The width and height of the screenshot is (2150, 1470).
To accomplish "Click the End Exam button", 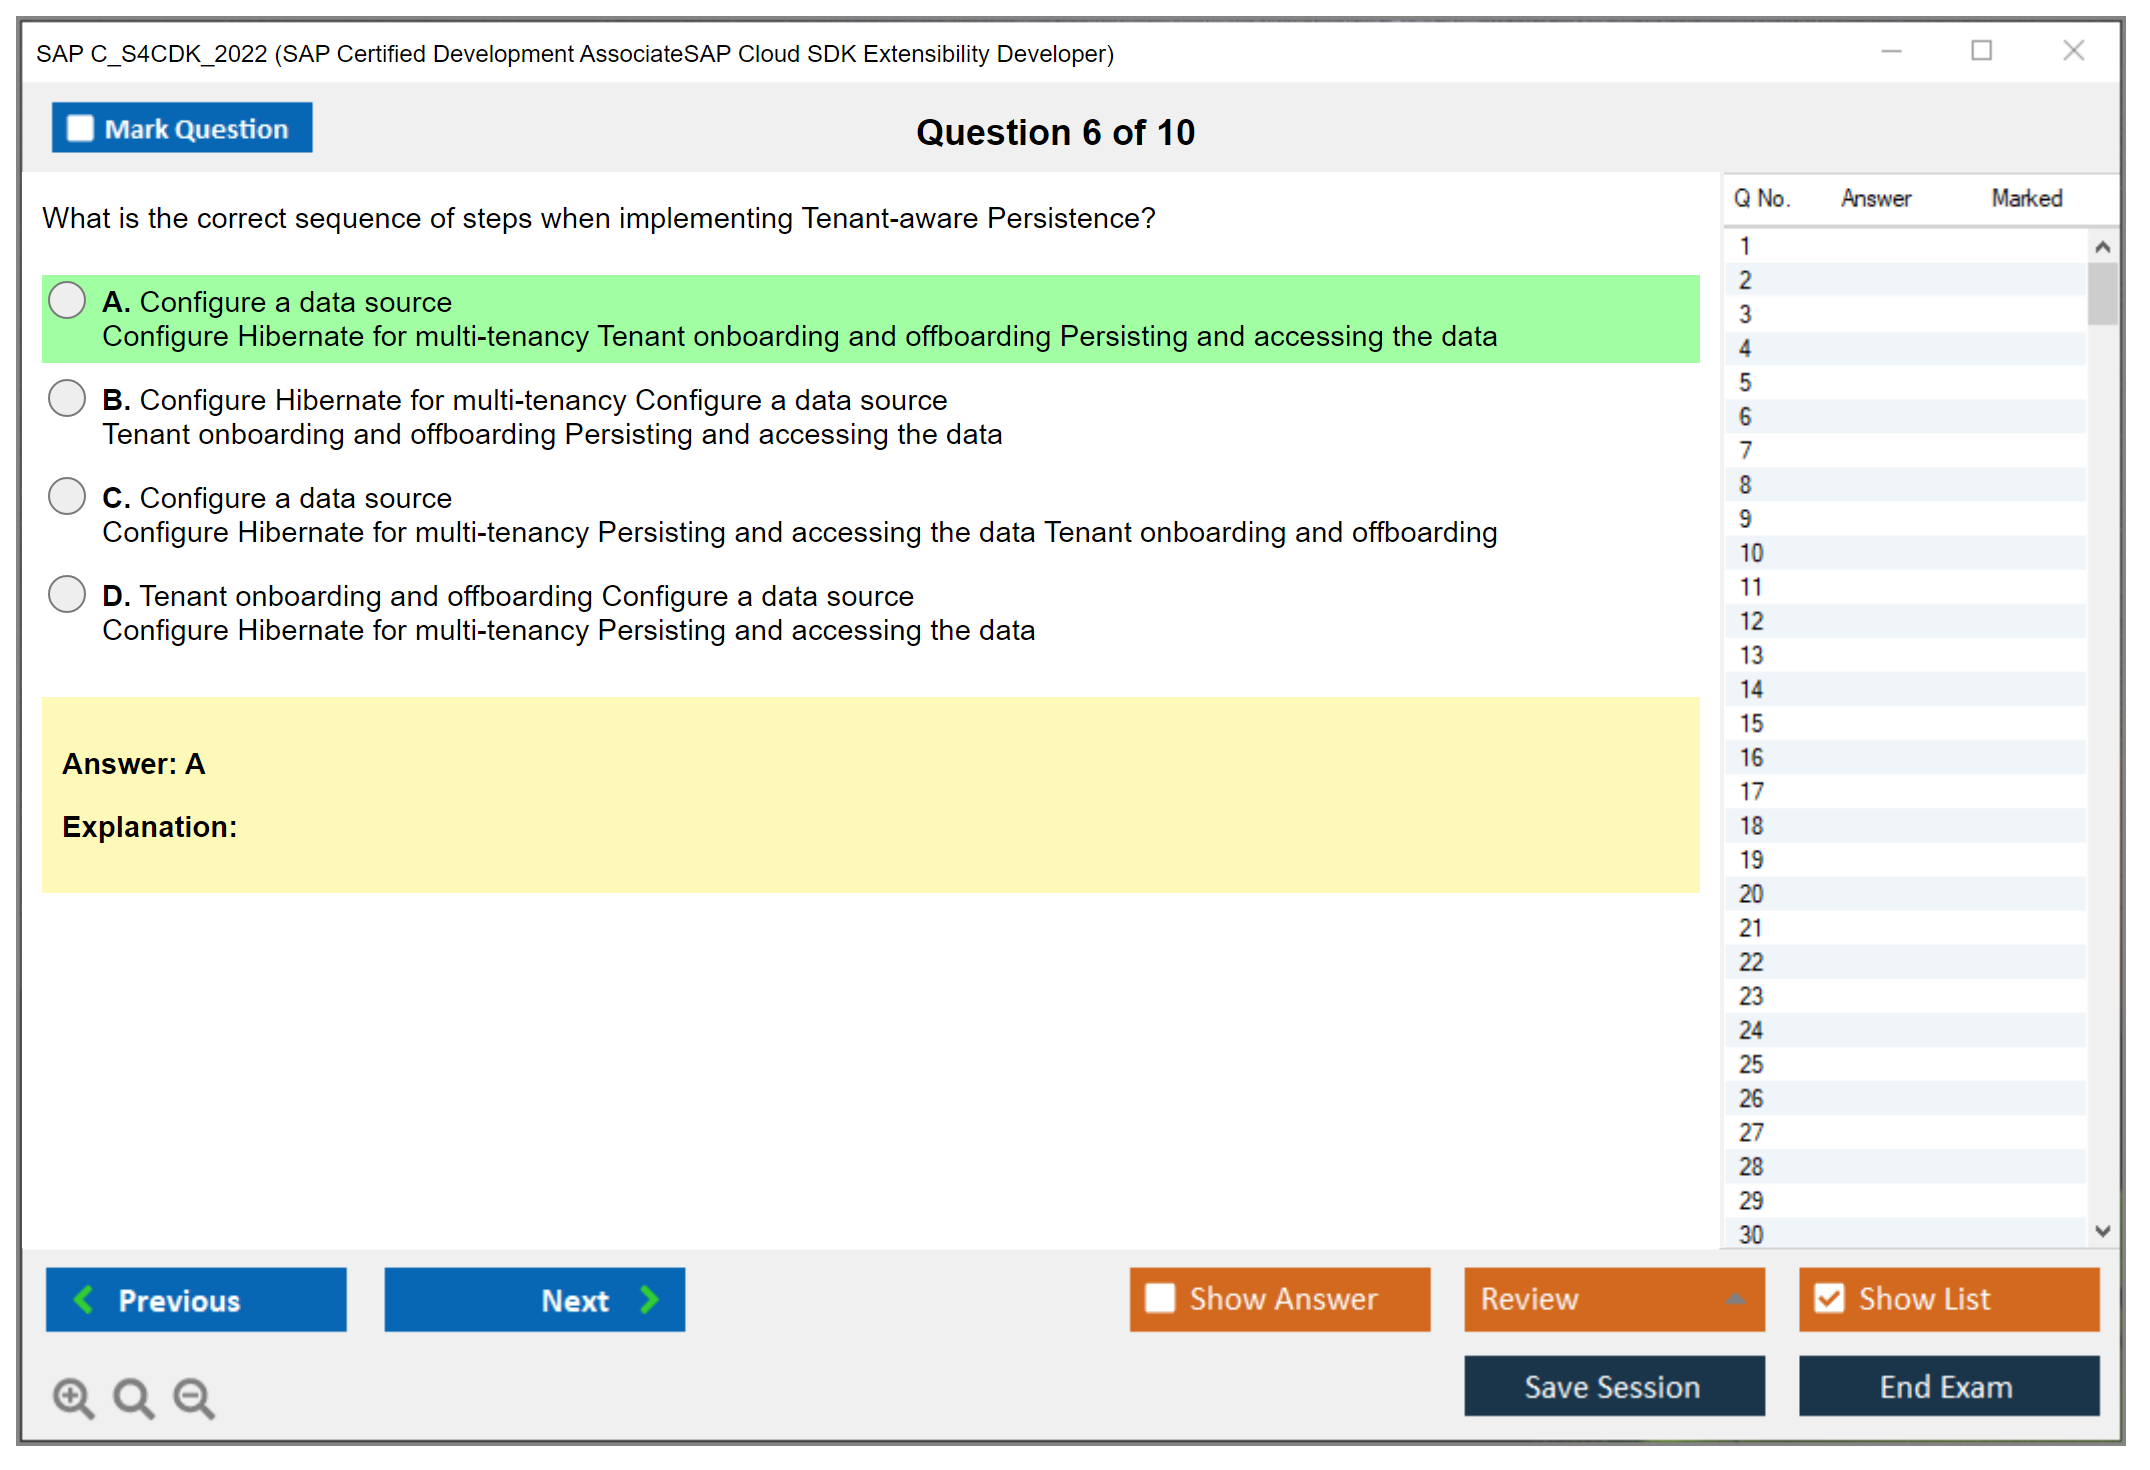I will [x=1947, y=1386].
